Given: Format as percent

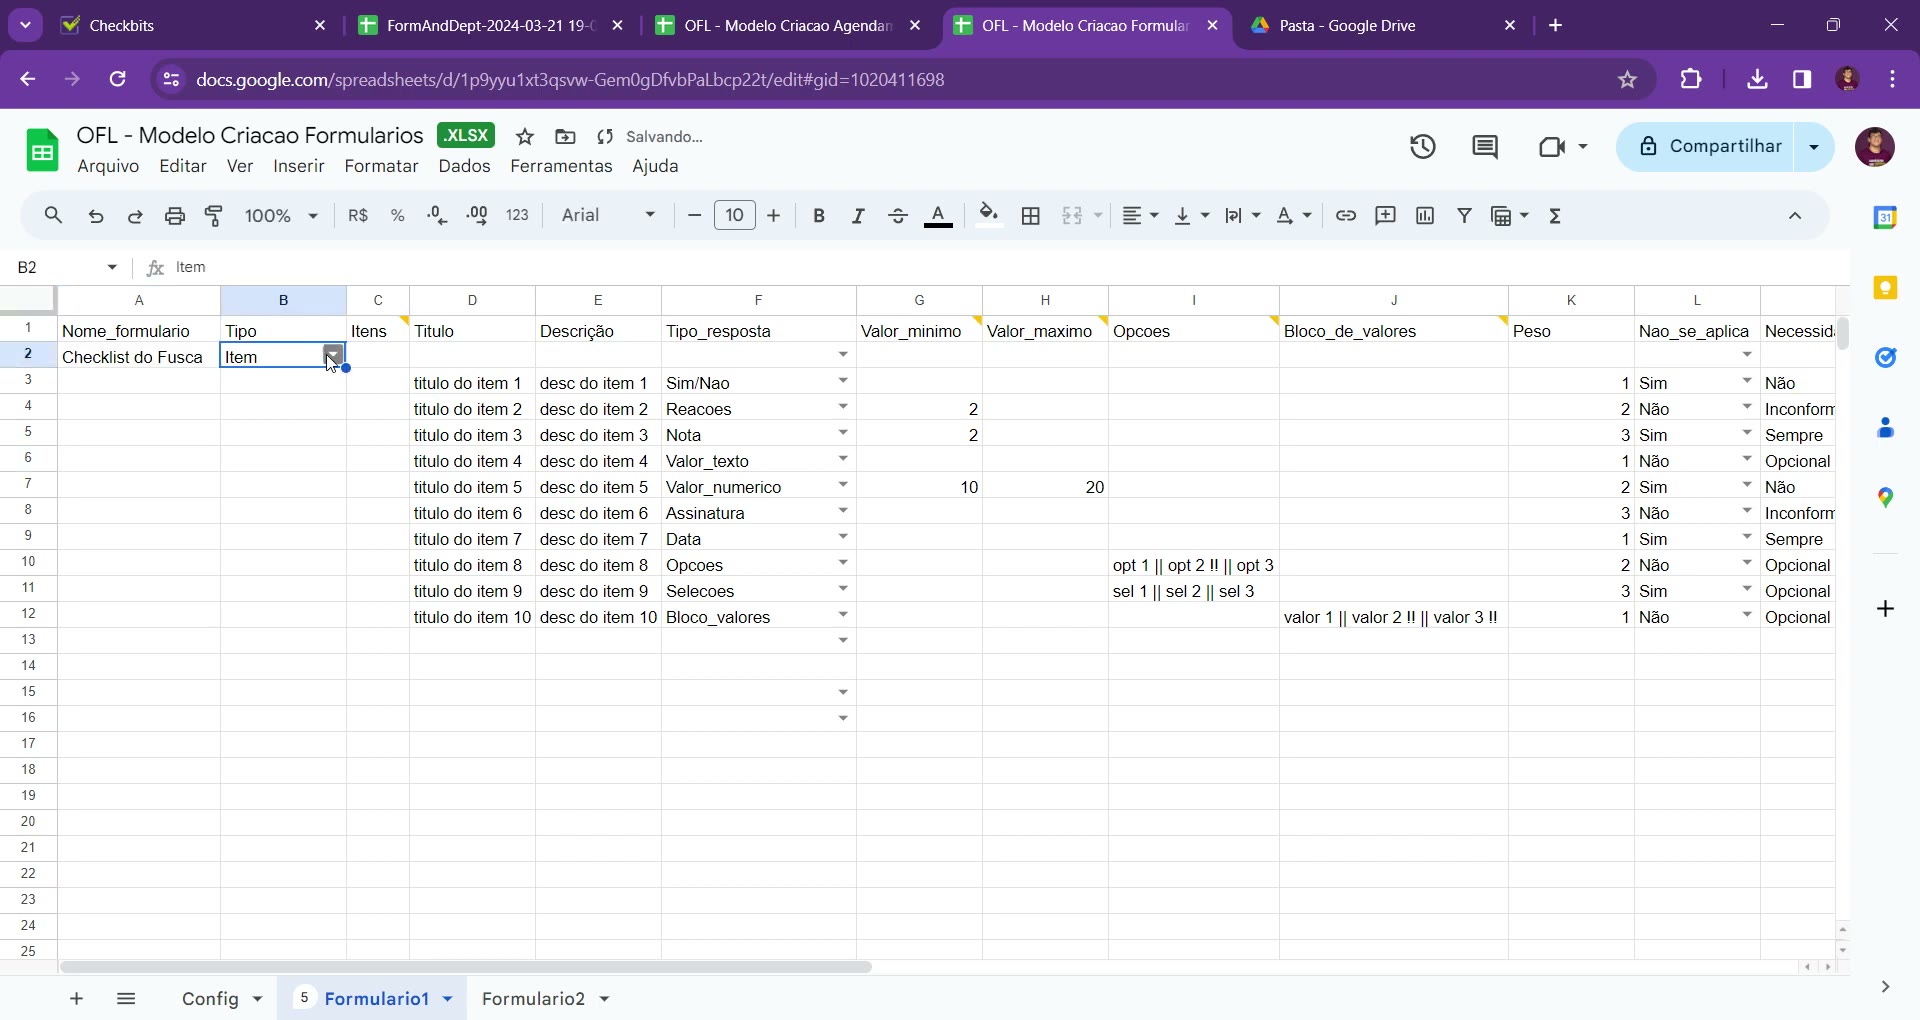Looking at the screenshot, I should 398,215.
